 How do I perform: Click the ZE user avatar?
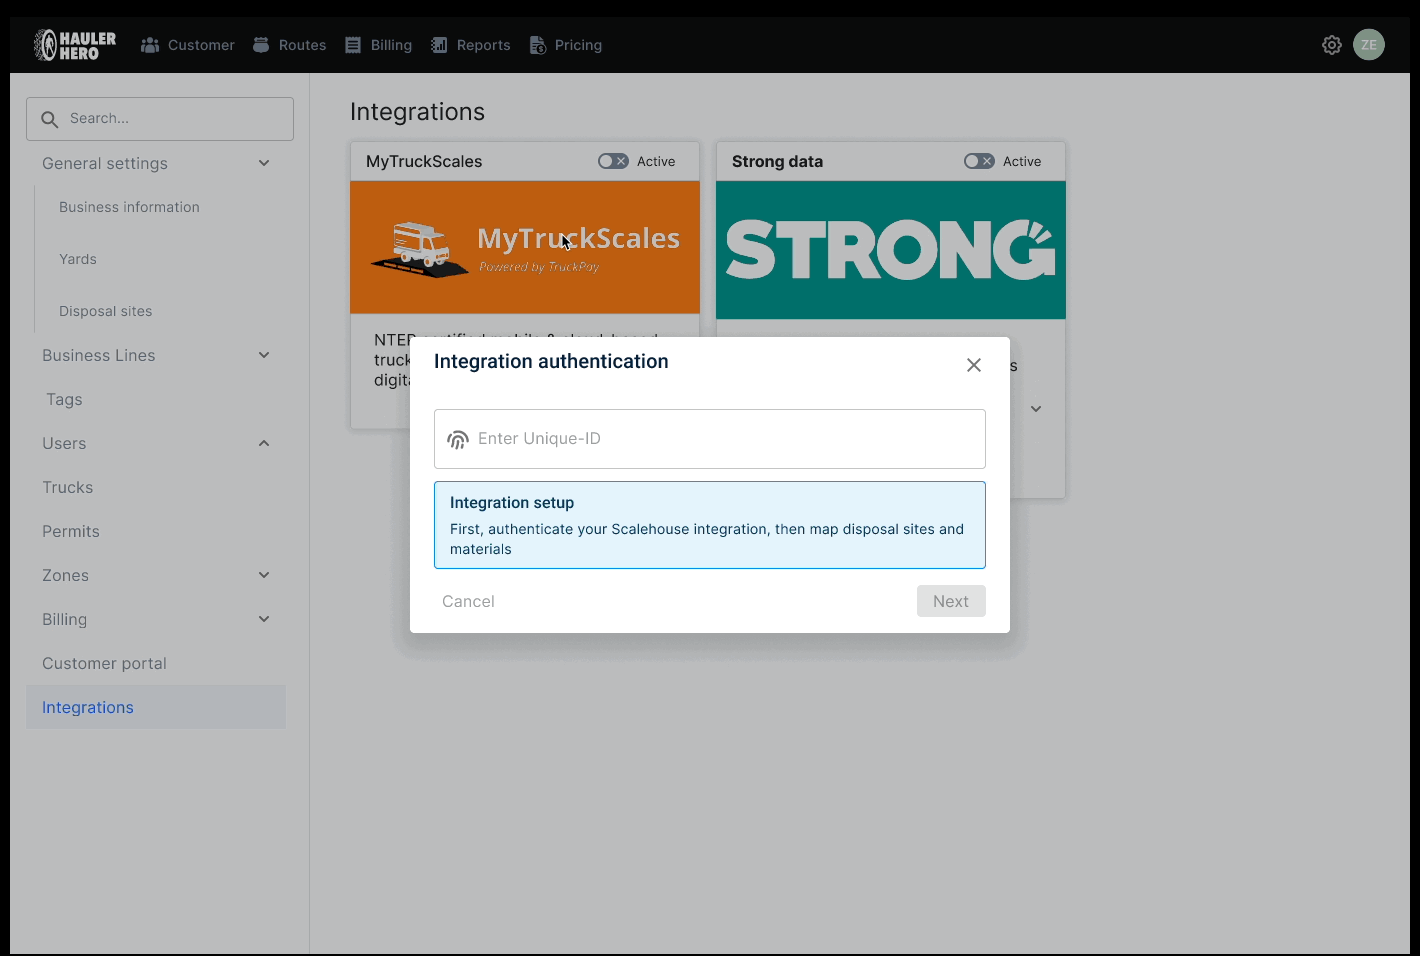pyautogui.click(x=1368, y=45)
